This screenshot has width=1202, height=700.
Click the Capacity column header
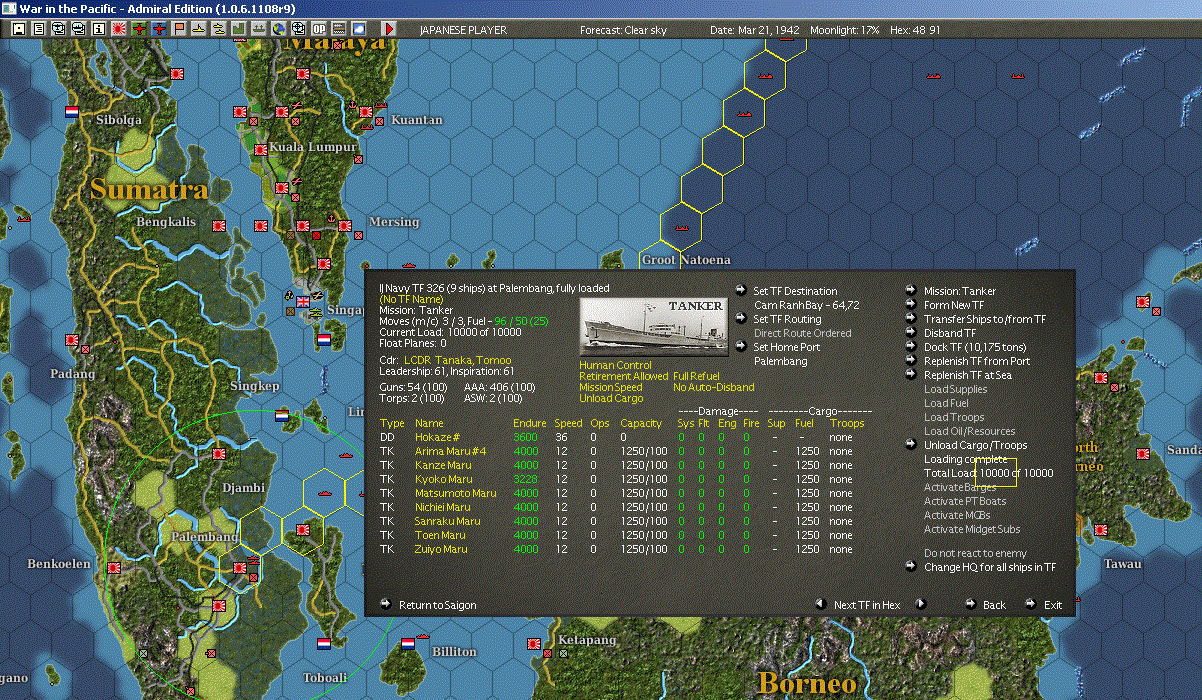pos(641,423)
